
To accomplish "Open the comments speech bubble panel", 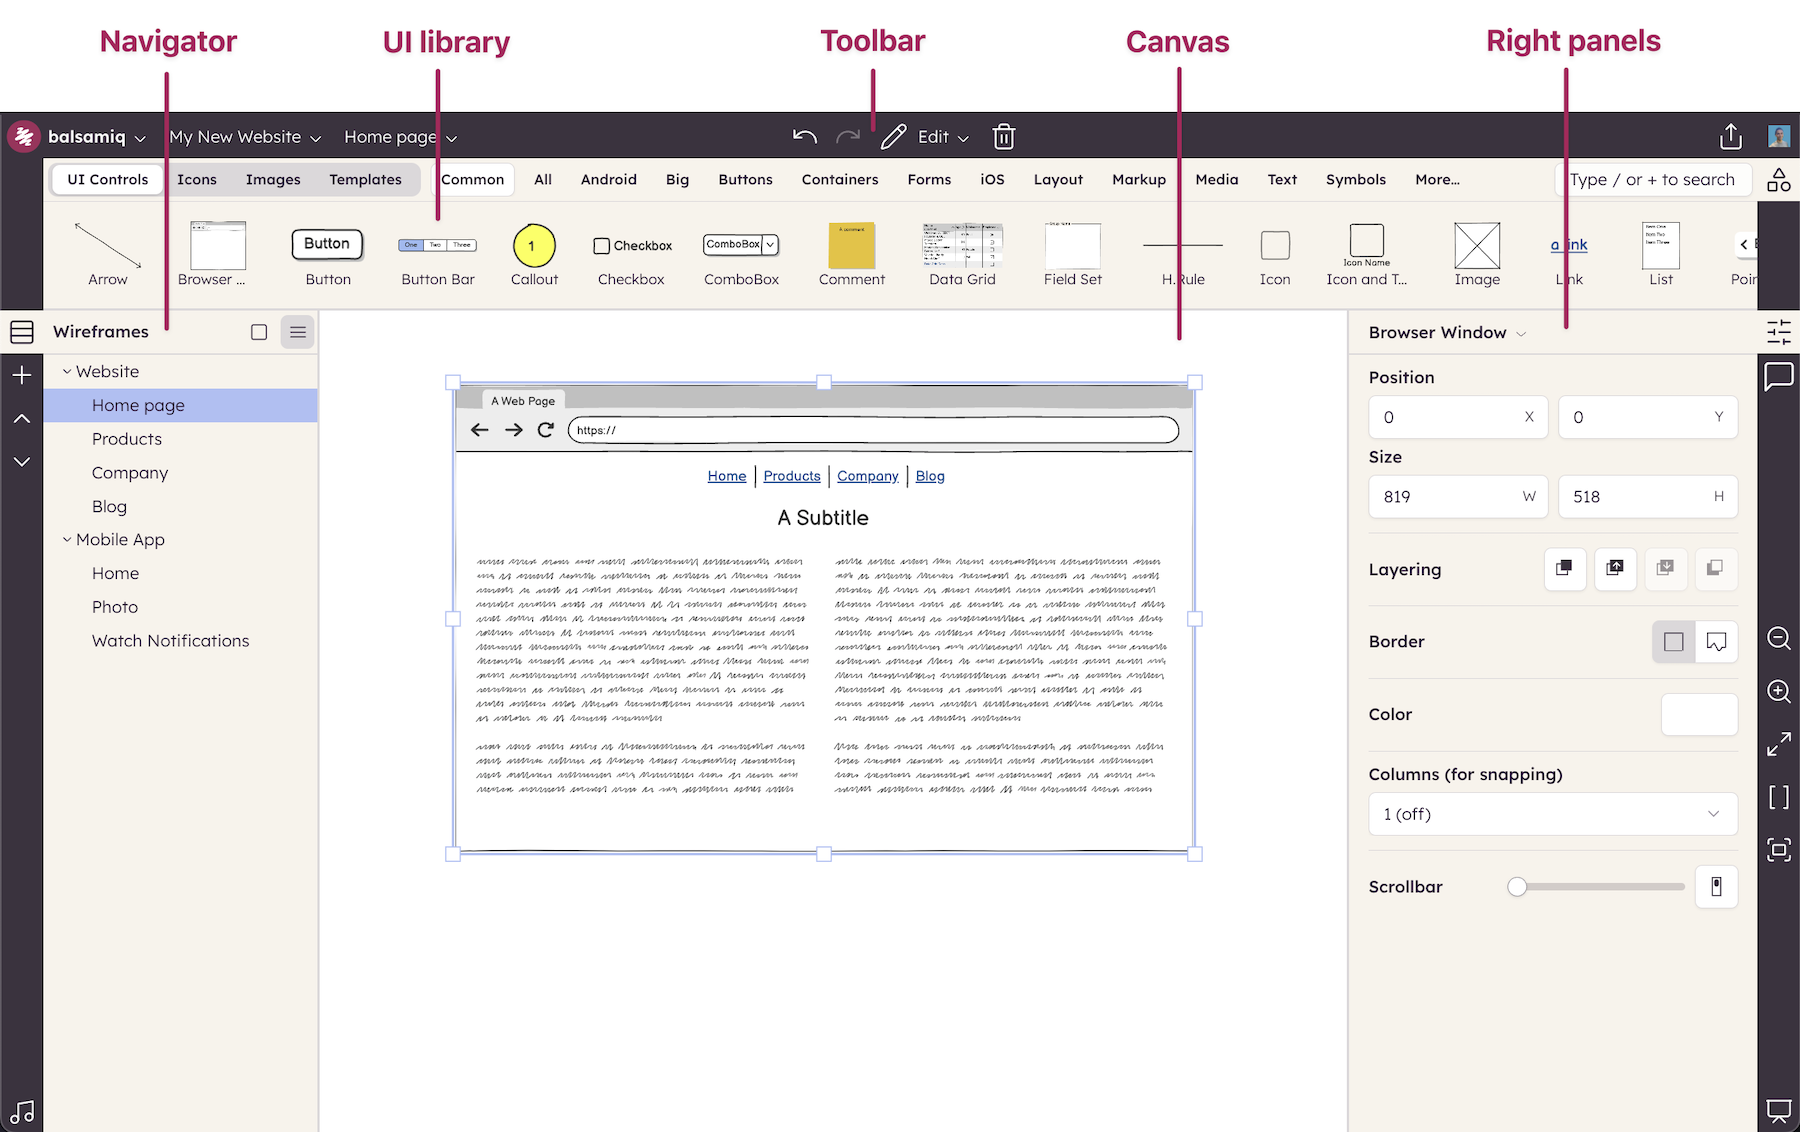I will pos(1779,377).
